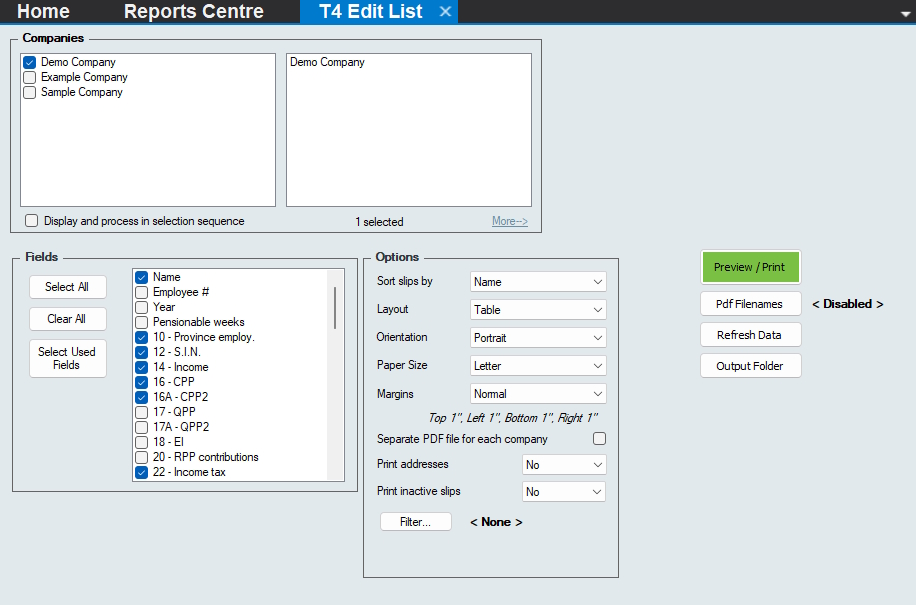This screenshot has width=916, height=605.
Task: Check the Sample Company checkbox
Action: [x=30, y=92]
